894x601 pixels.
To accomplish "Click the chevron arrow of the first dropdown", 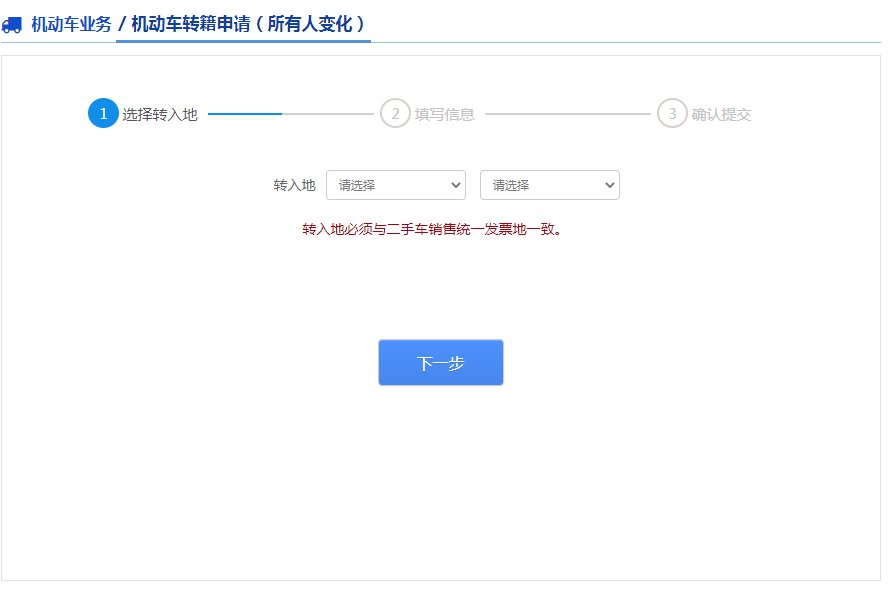I will [x=456, y=185].
